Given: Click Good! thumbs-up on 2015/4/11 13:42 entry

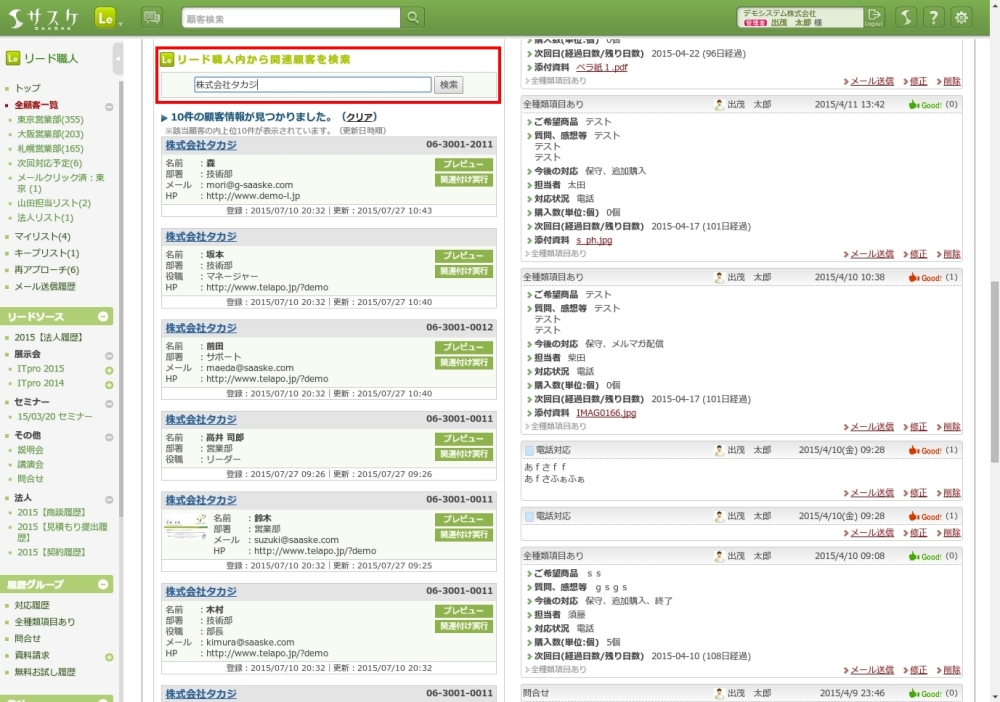Looking at the screenshot, I should coord(925,104).
